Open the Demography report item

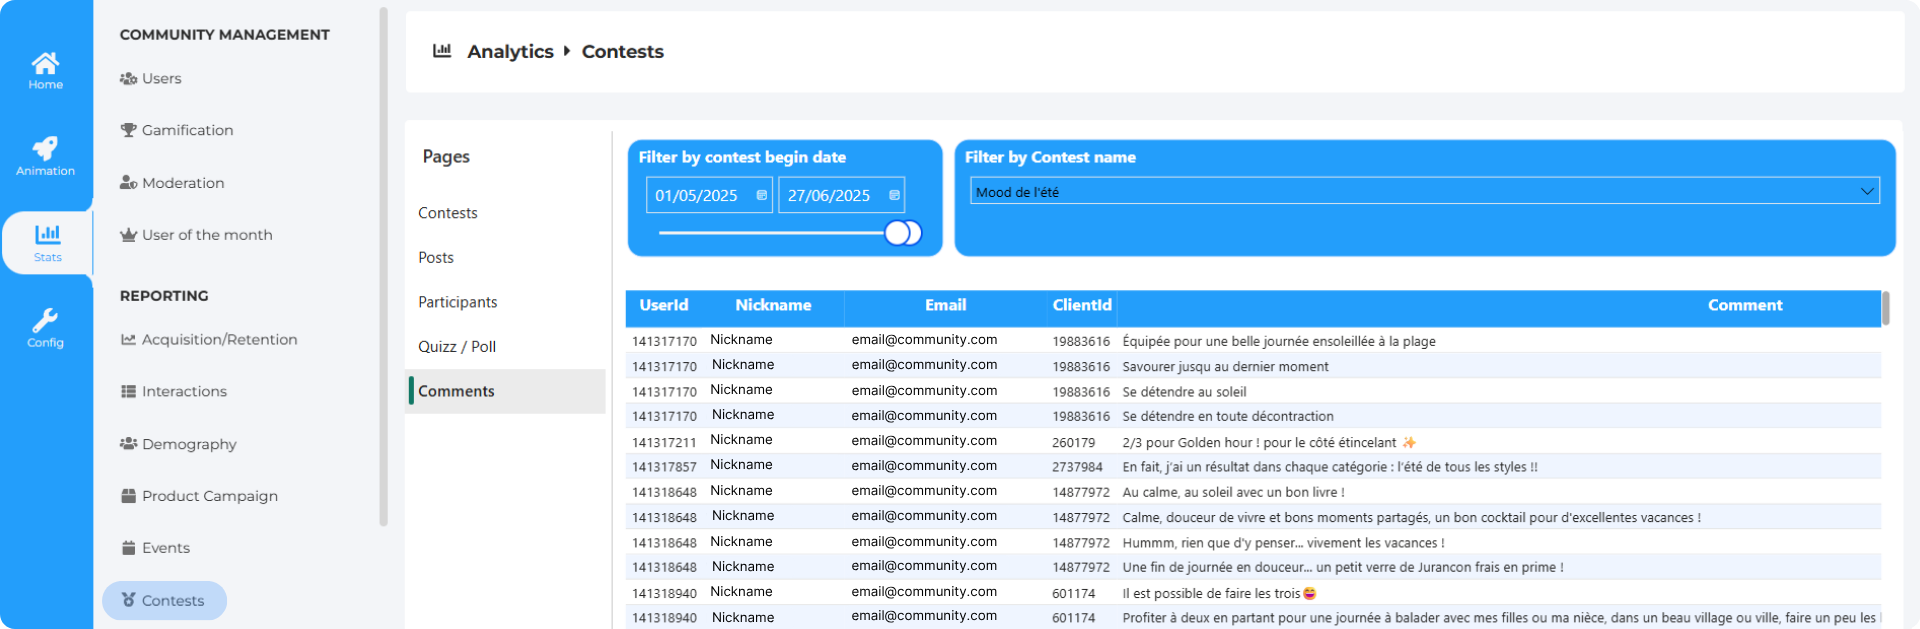pyautogui.click(x=189, y=444)
